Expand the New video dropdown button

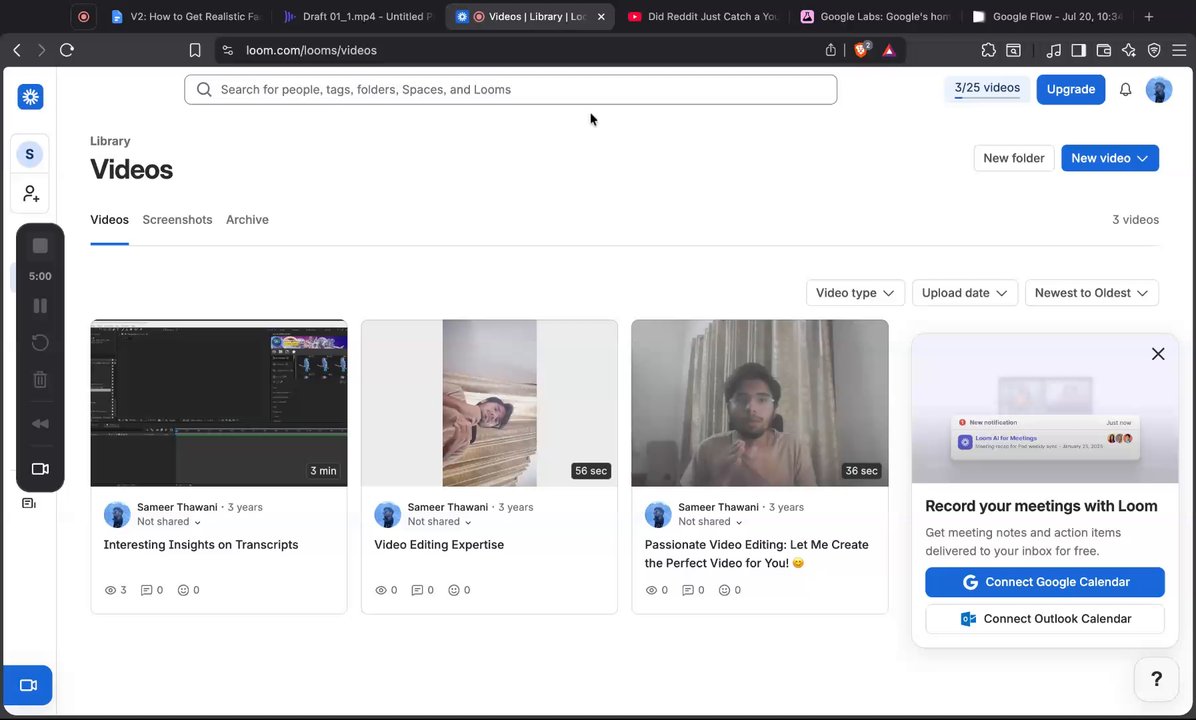point(1110,158)
